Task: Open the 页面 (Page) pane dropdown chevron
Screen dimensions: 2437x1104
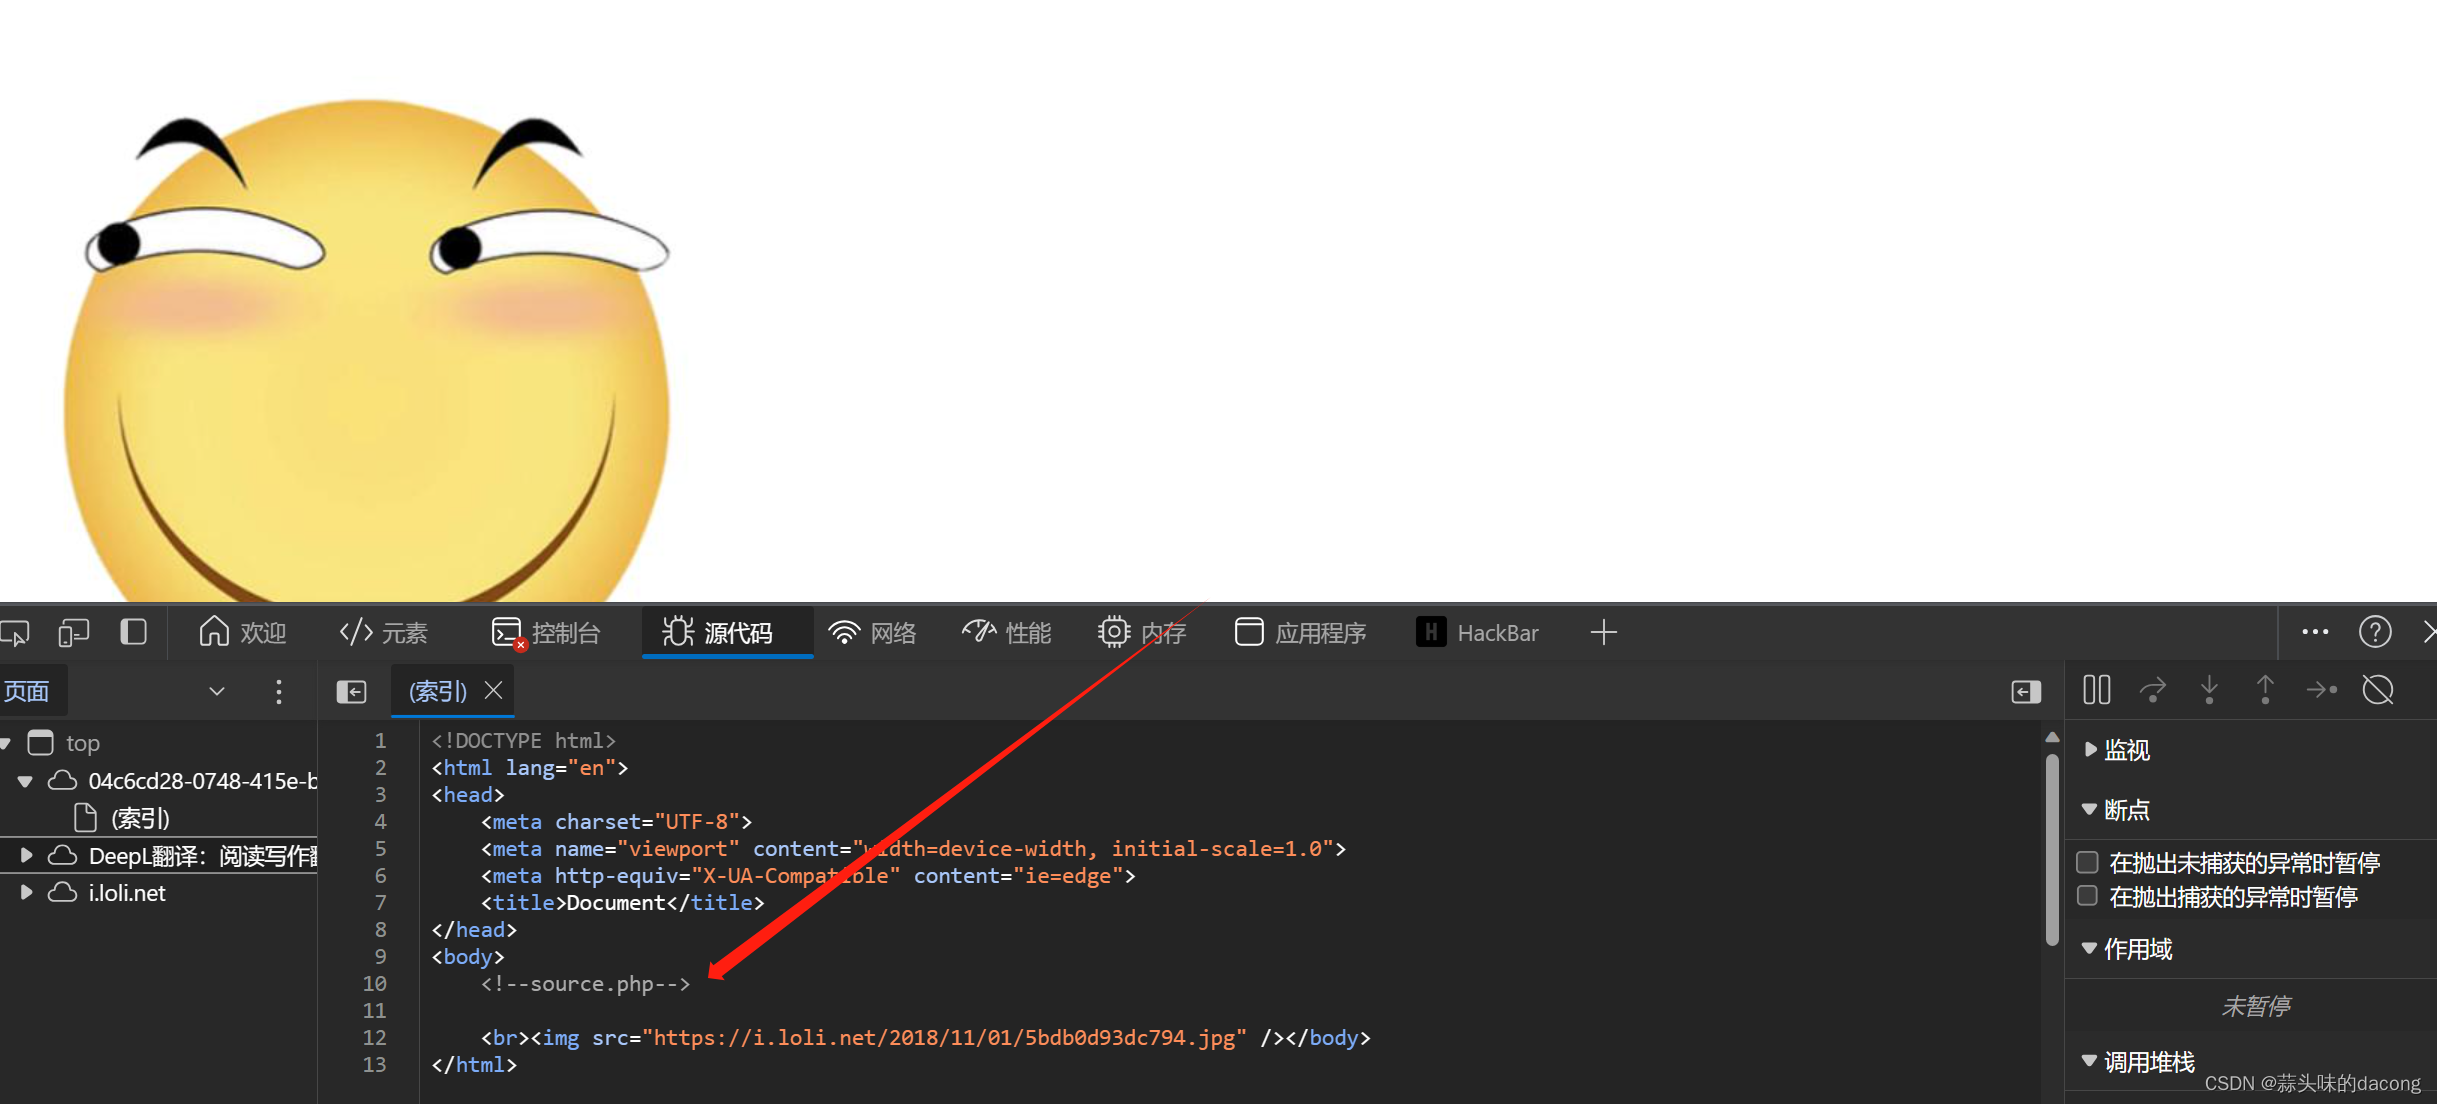Action: pos(216,691)
